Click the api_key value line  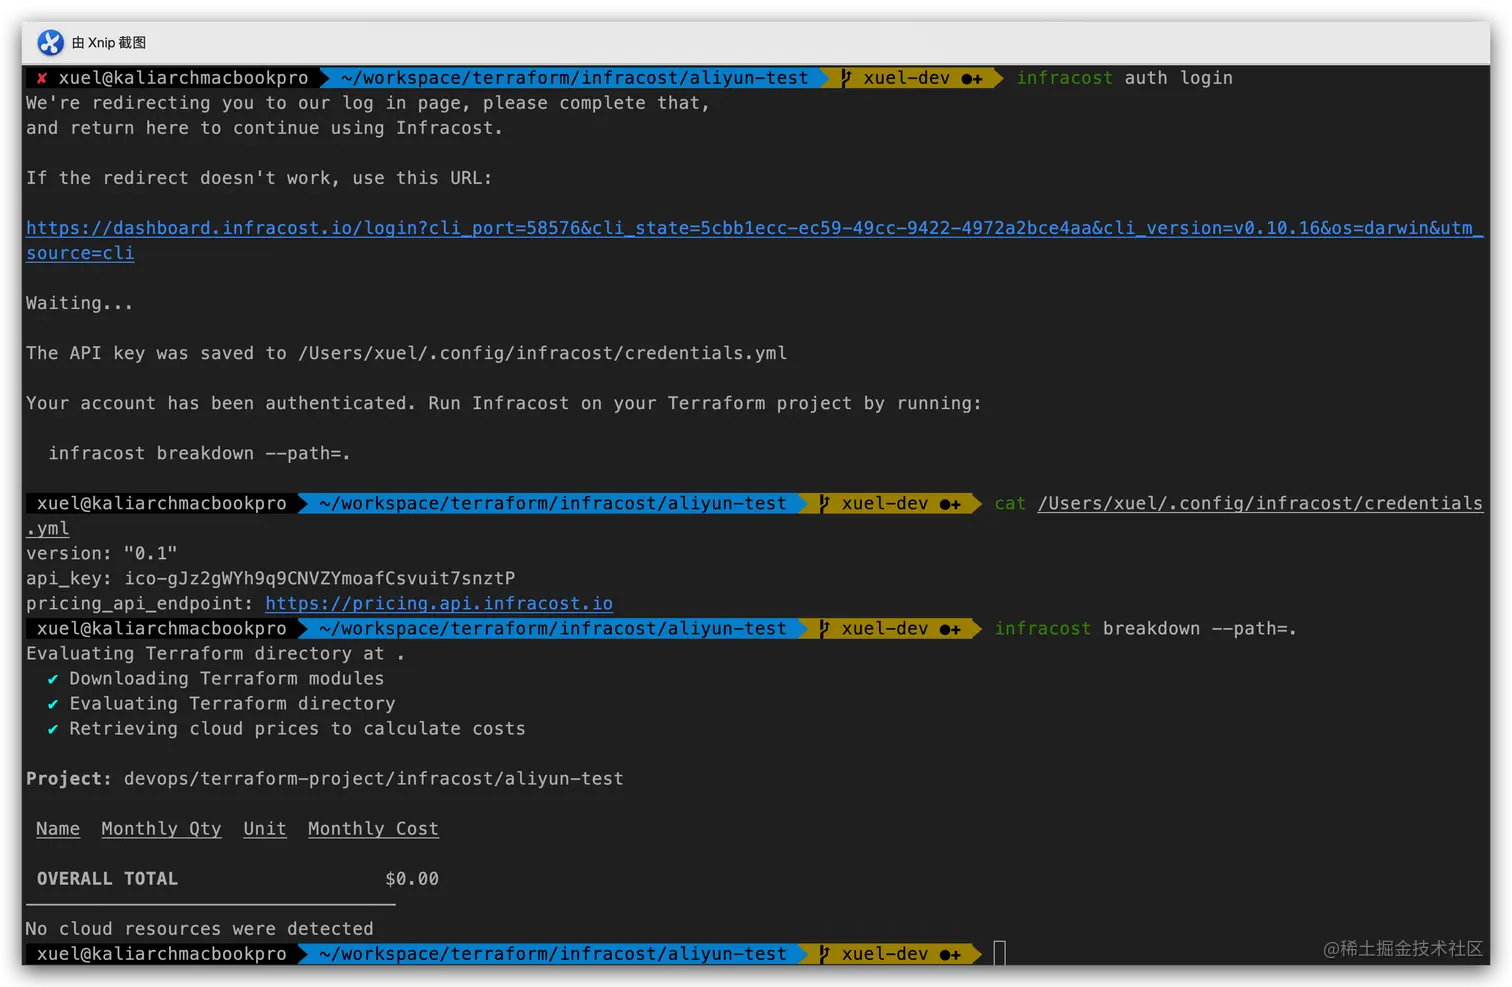click(x=271, y=579)
